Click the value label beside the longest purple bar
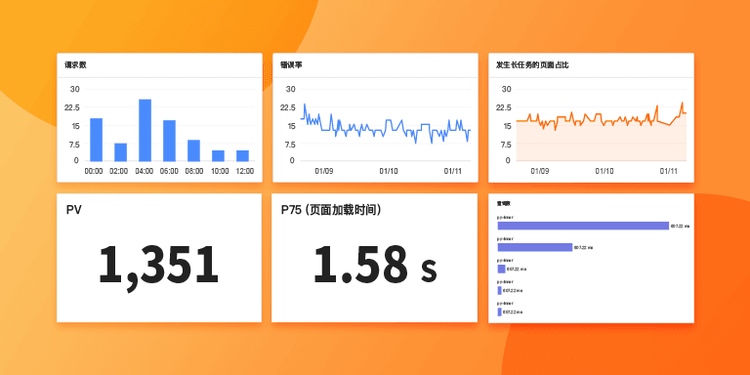This screenshot has width=750, height=375. coord(680,226)
